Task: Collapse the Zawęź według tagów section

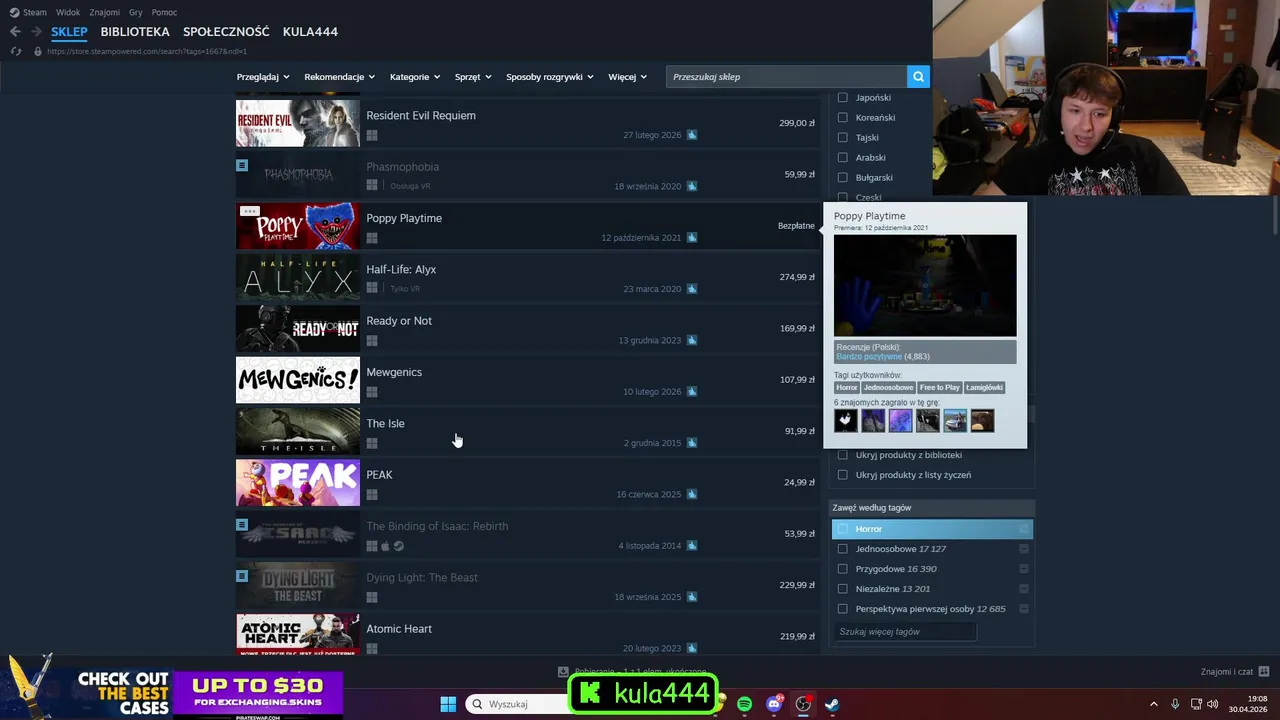Action: click(932, 508)
